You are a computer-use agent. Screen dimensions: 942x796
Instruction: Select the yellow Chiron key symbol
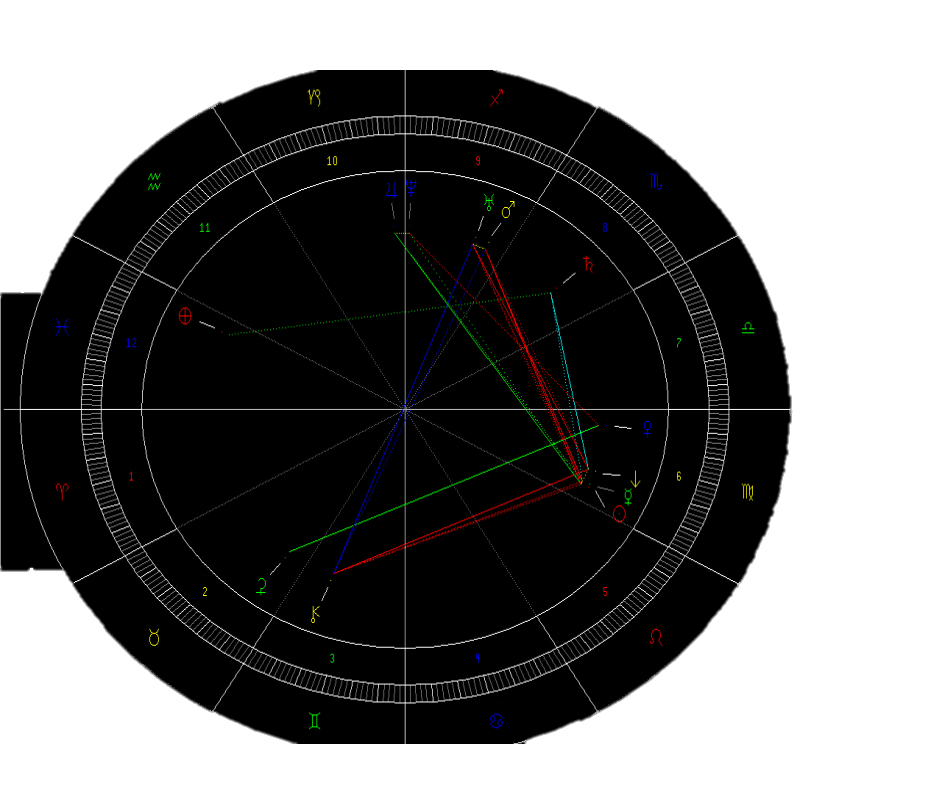[315, 614]
